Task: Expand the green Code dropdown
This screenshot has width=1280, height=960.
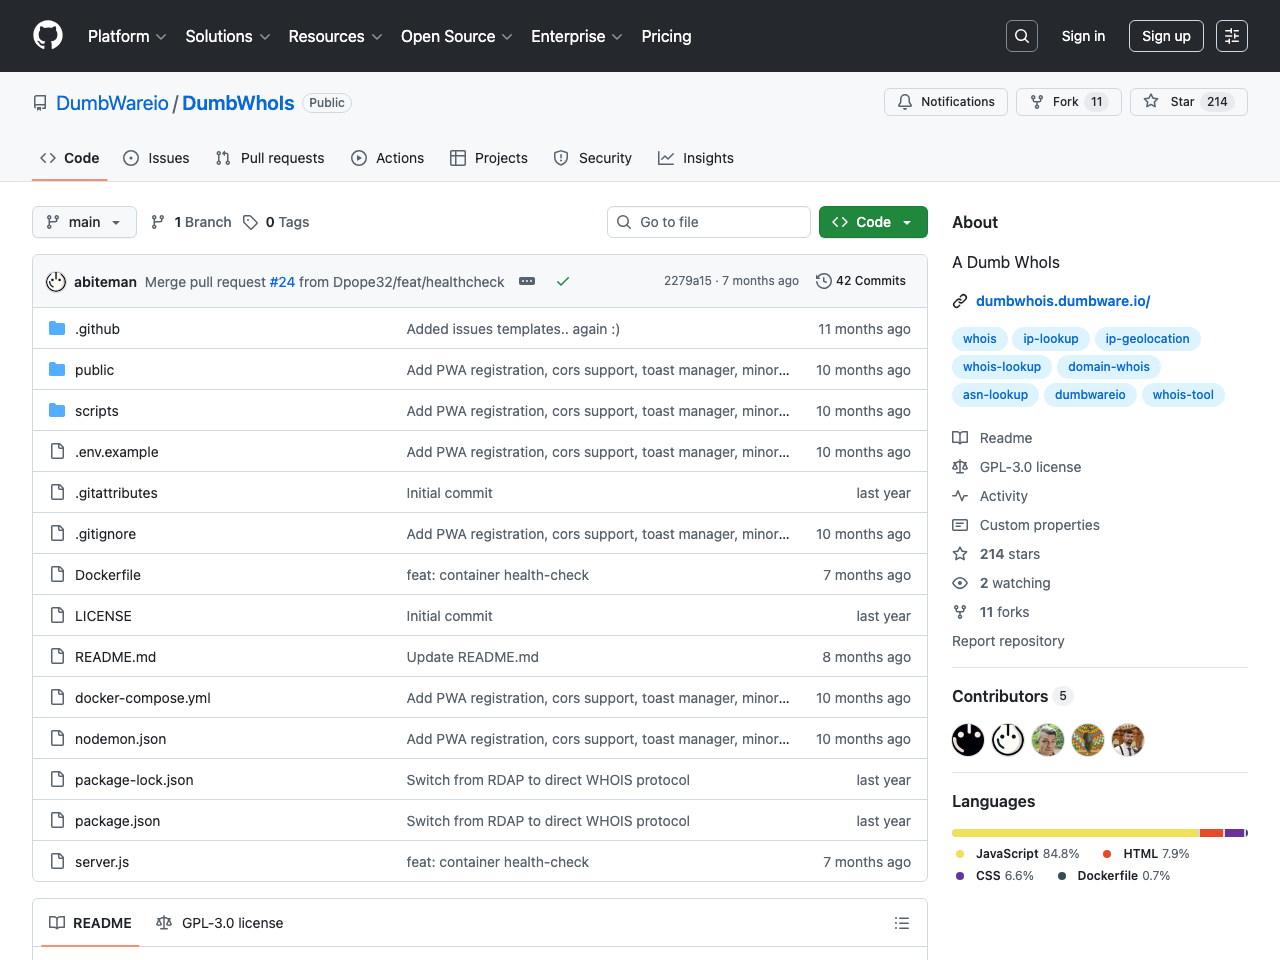Action: point(872,222)
